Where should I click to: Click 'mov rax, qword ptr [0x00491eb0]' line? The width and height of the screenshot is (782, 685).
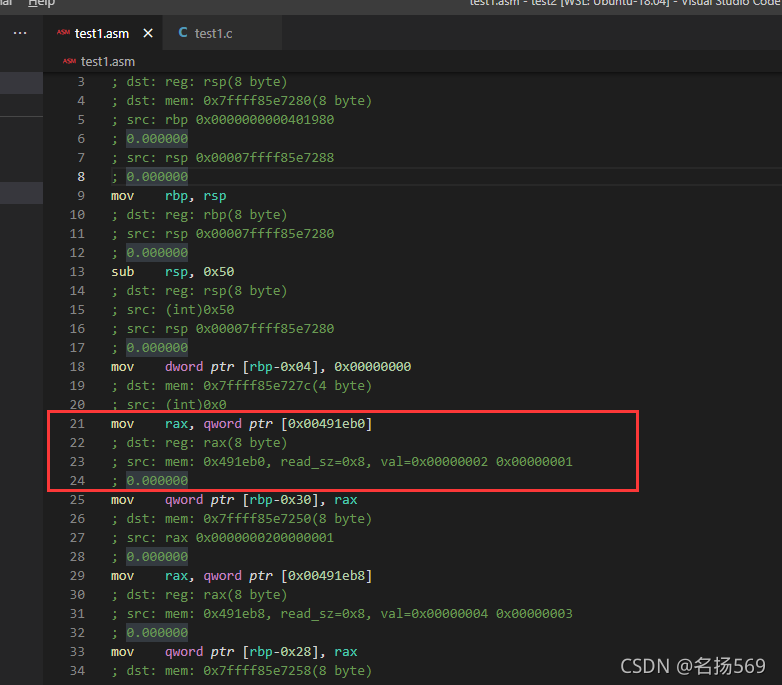[241, 424]
